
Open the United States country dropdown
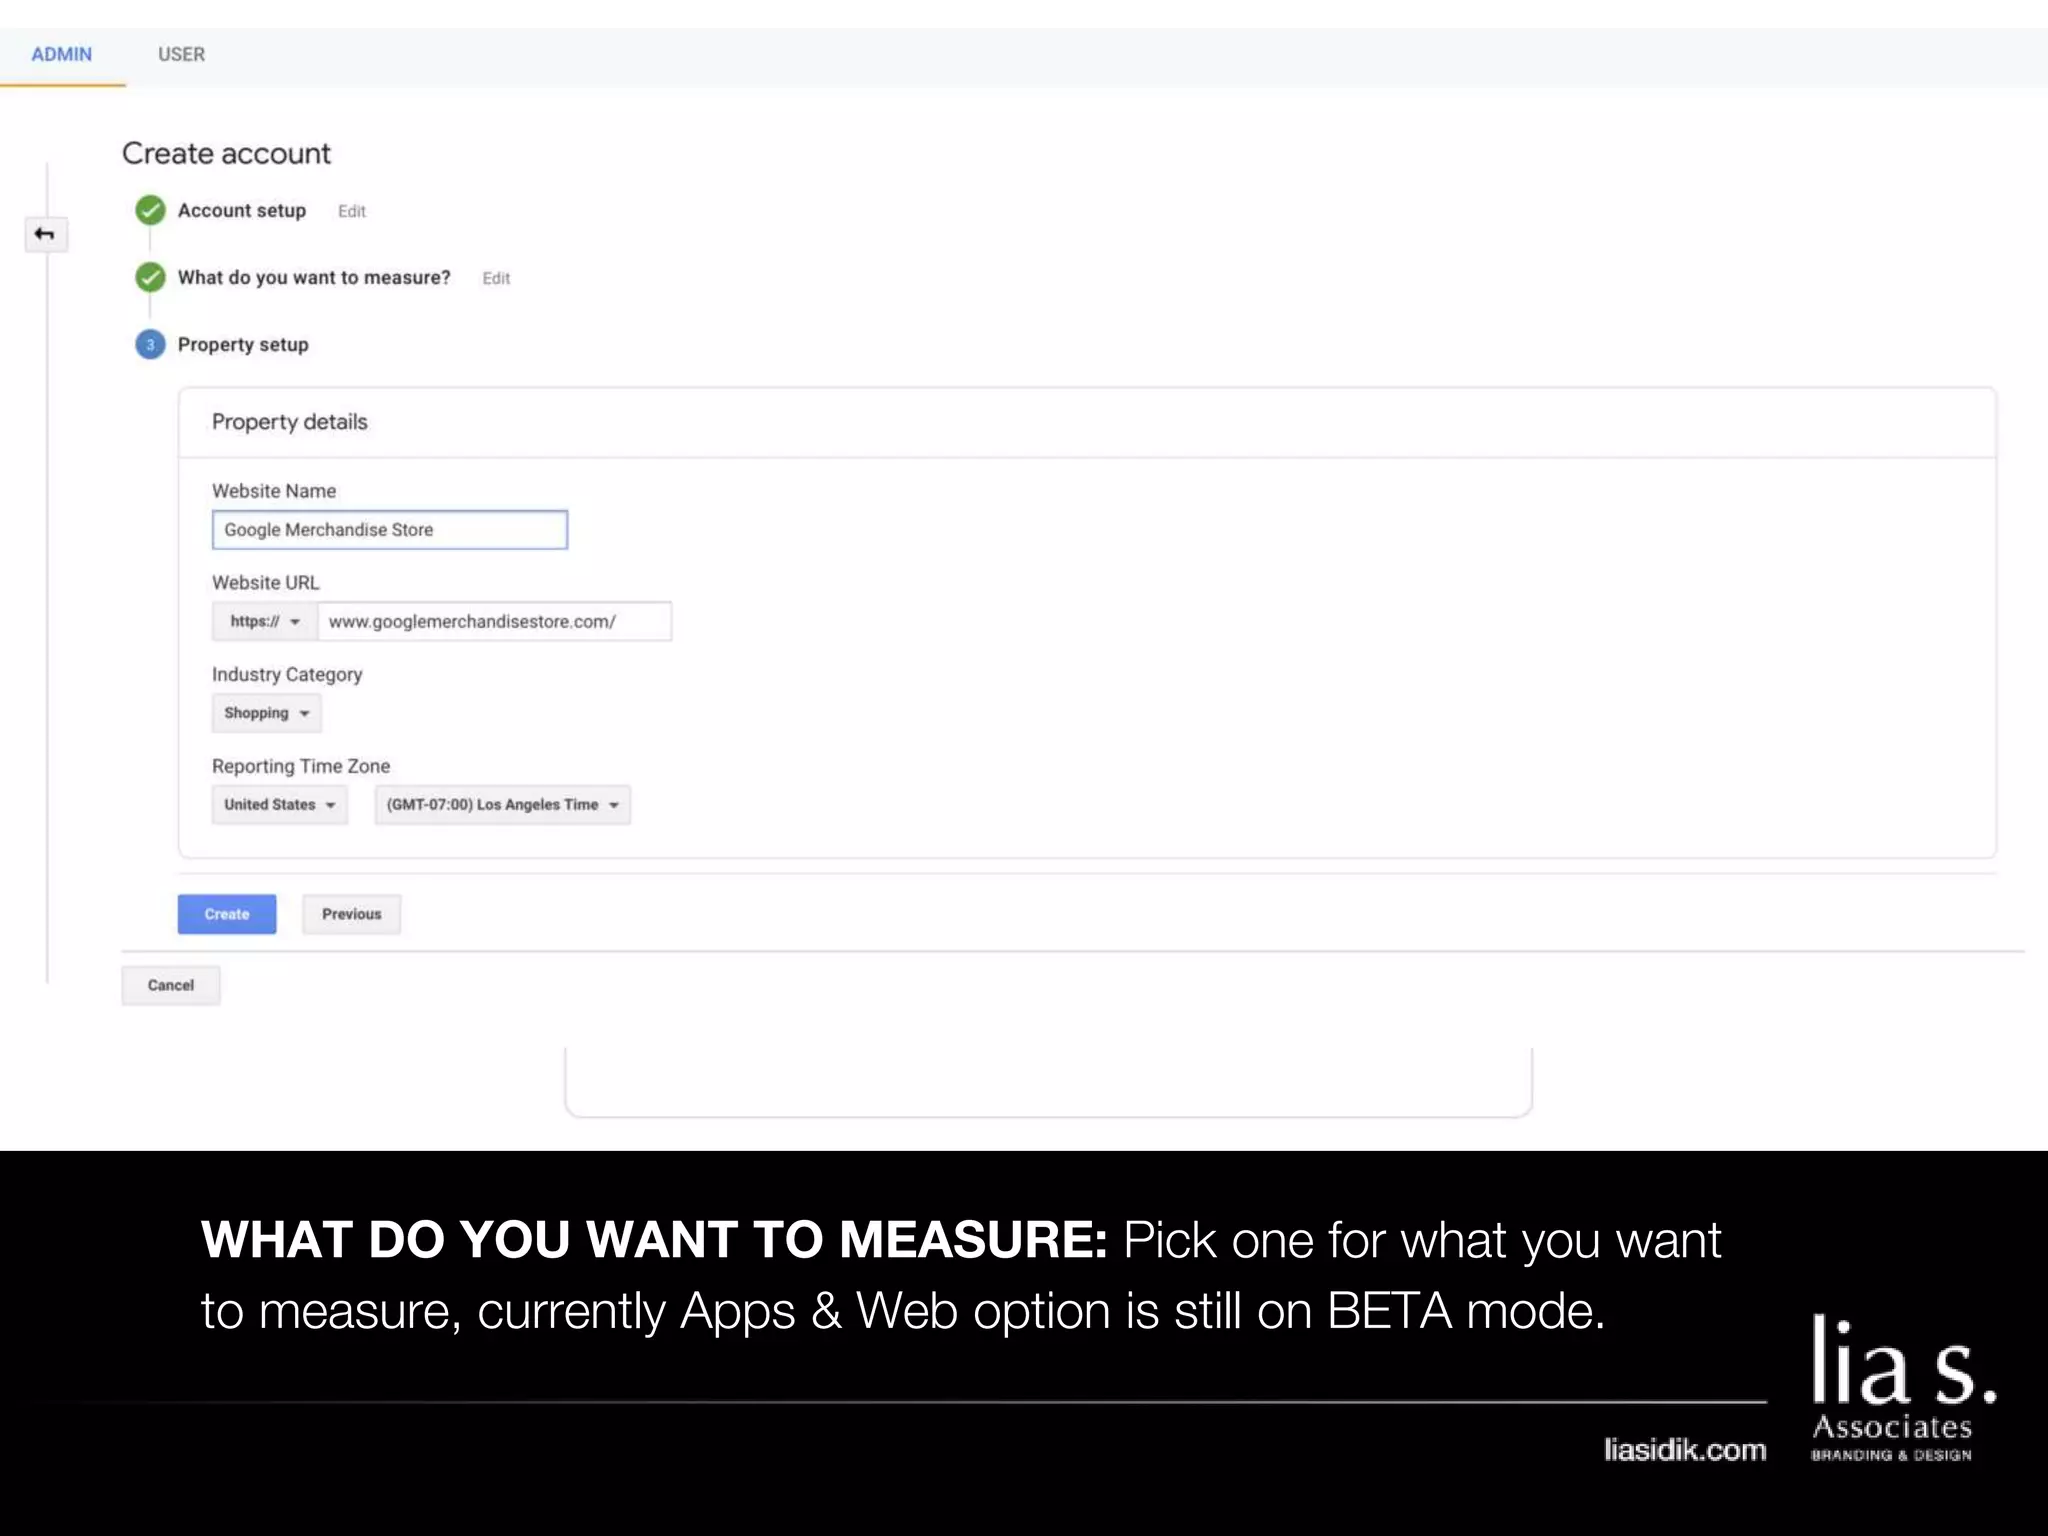(x=280, y=805)
